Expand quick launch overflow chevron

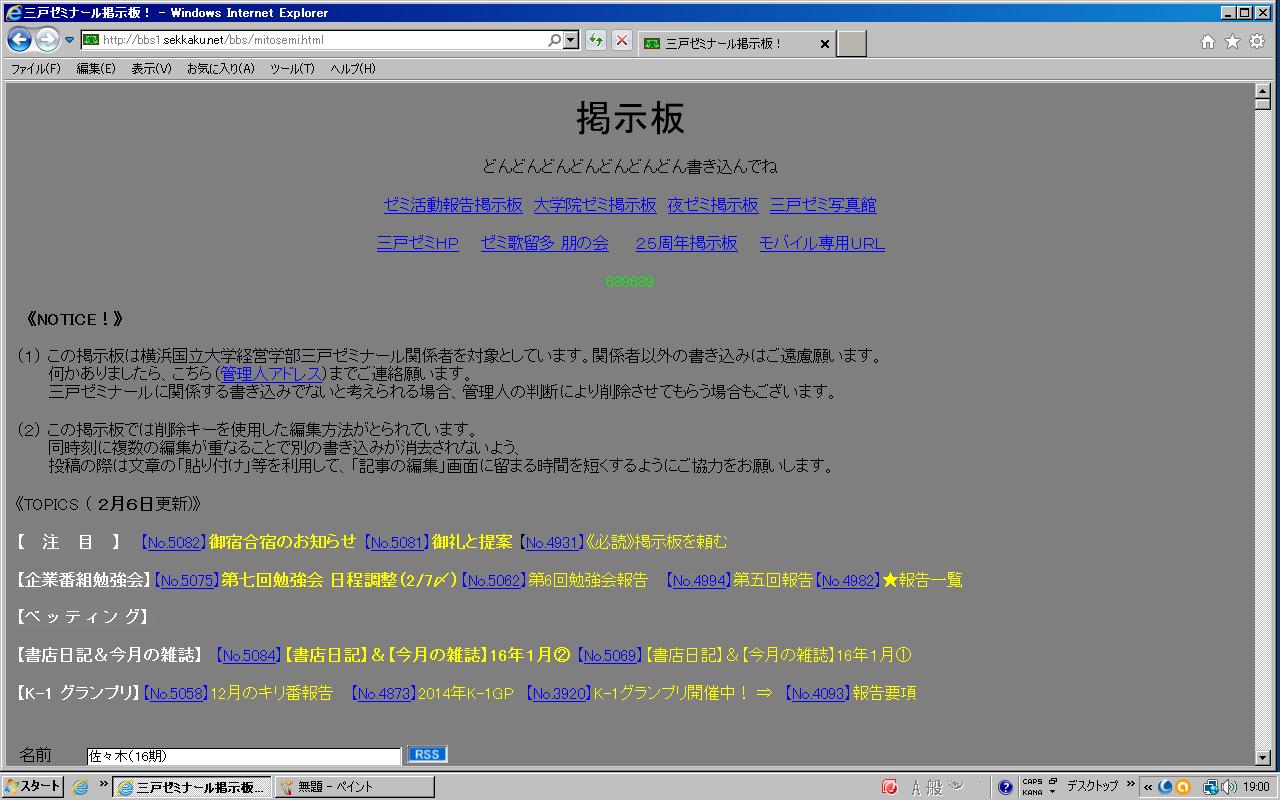click(x=102, y=785)
